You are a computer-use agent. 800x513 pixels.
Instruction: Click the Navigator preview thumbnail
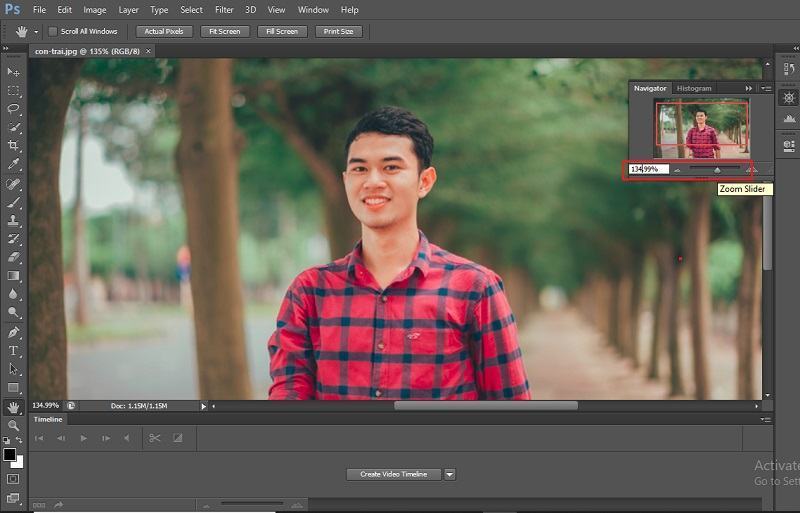pos(702,128)
